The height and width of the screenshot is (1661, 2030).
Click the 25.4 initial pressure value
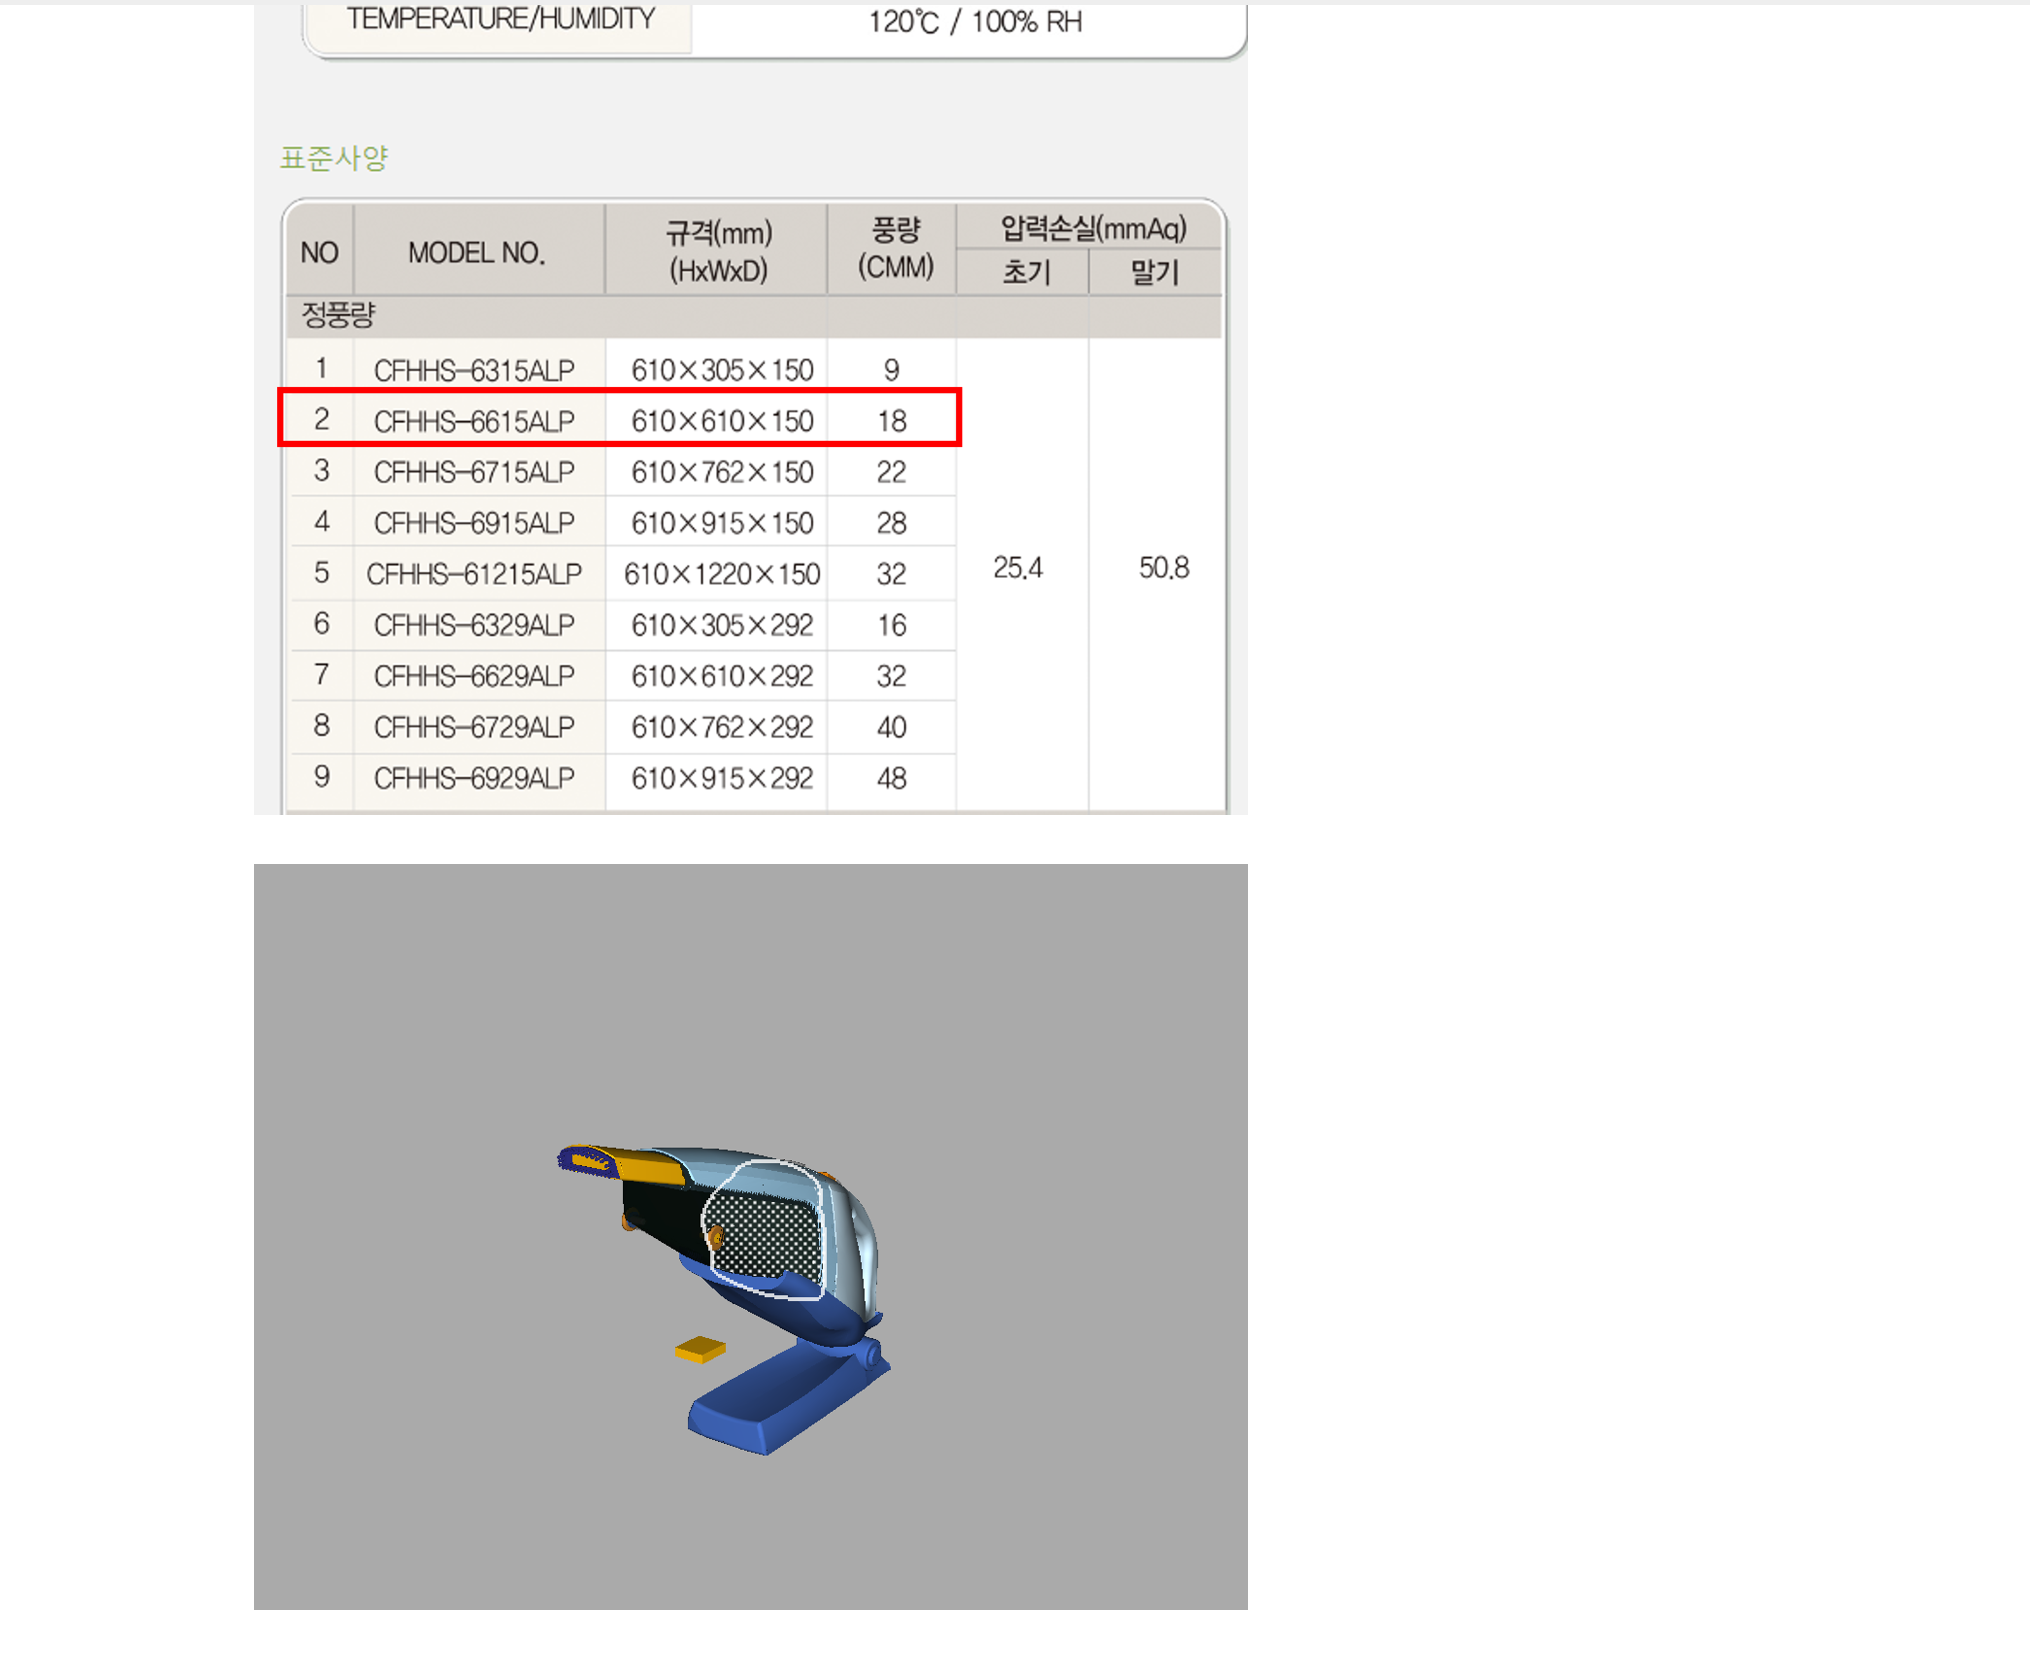click(1018, 568)
